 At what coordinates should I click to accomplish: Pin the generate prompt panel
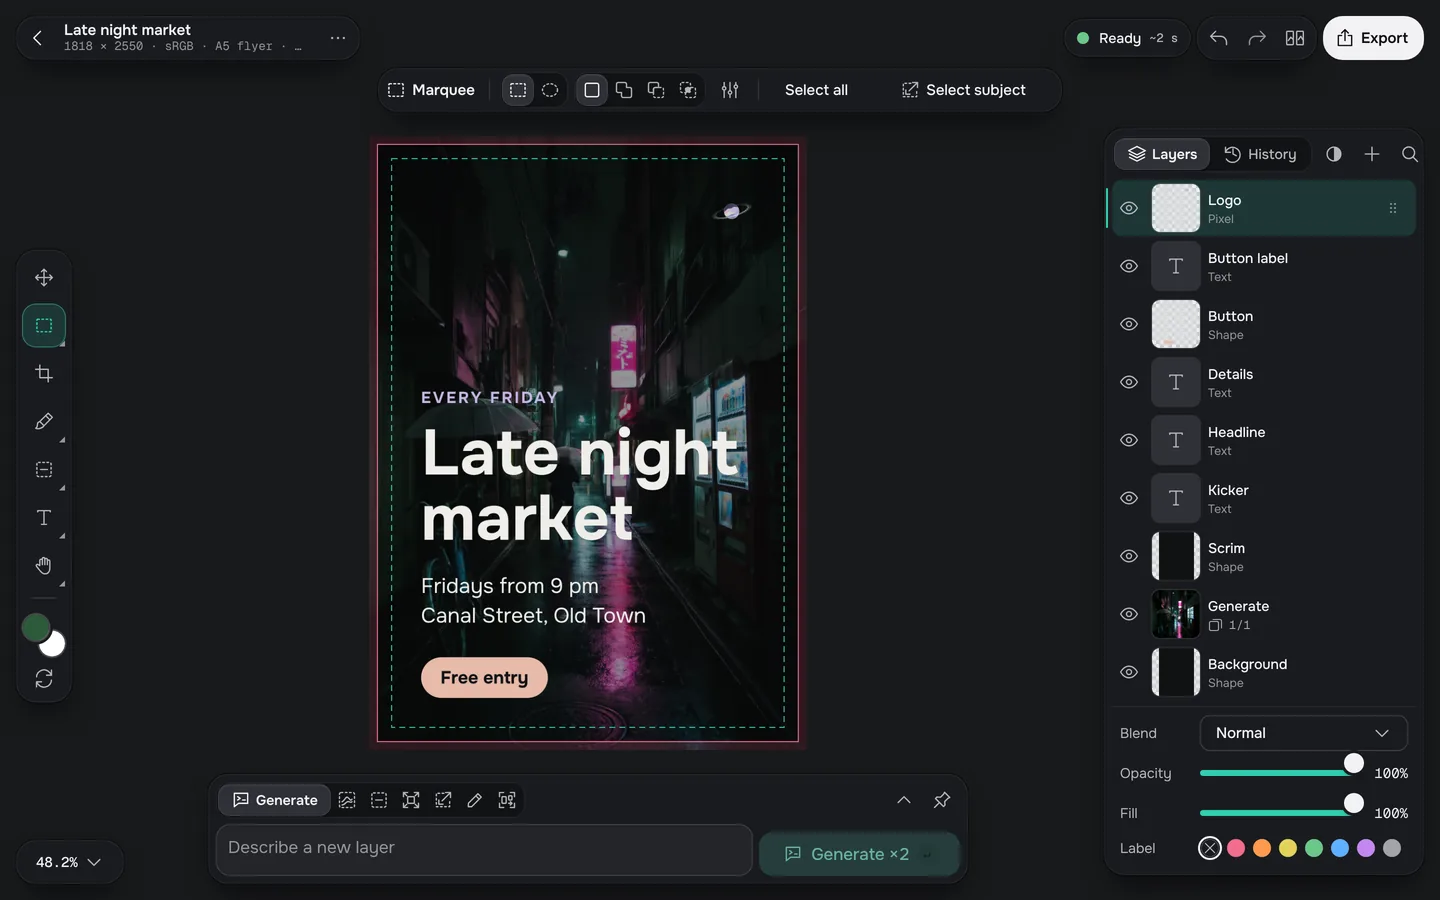tap(942, 800)
